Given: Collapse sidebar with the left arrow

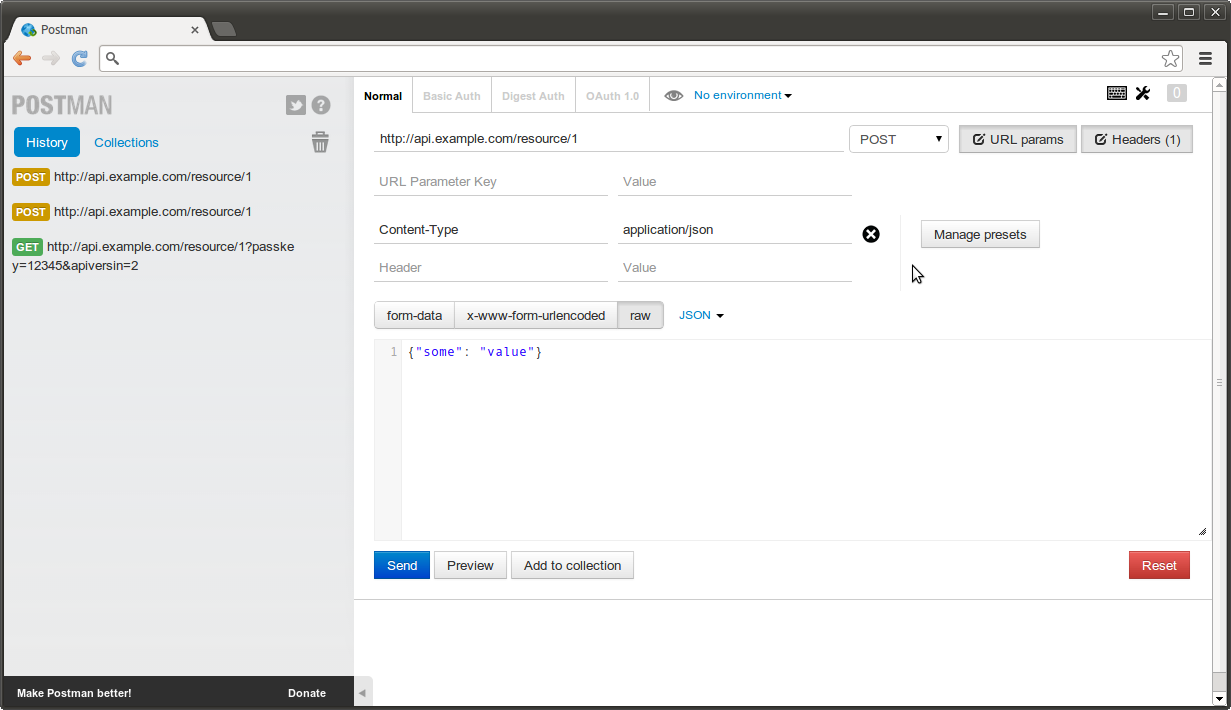Looking at the screenshot, I should 363,692.
